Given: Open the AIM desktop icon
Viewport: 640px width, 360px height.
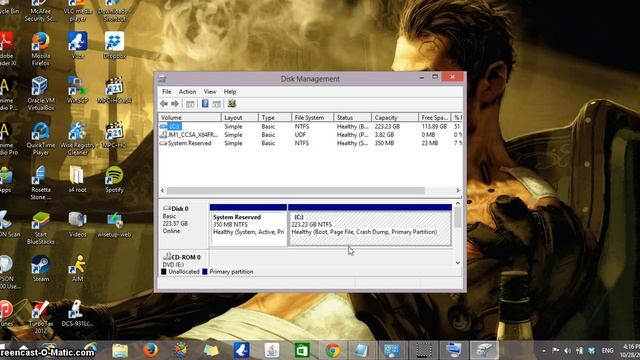Looking at the screenshot, I should point(78,269).
